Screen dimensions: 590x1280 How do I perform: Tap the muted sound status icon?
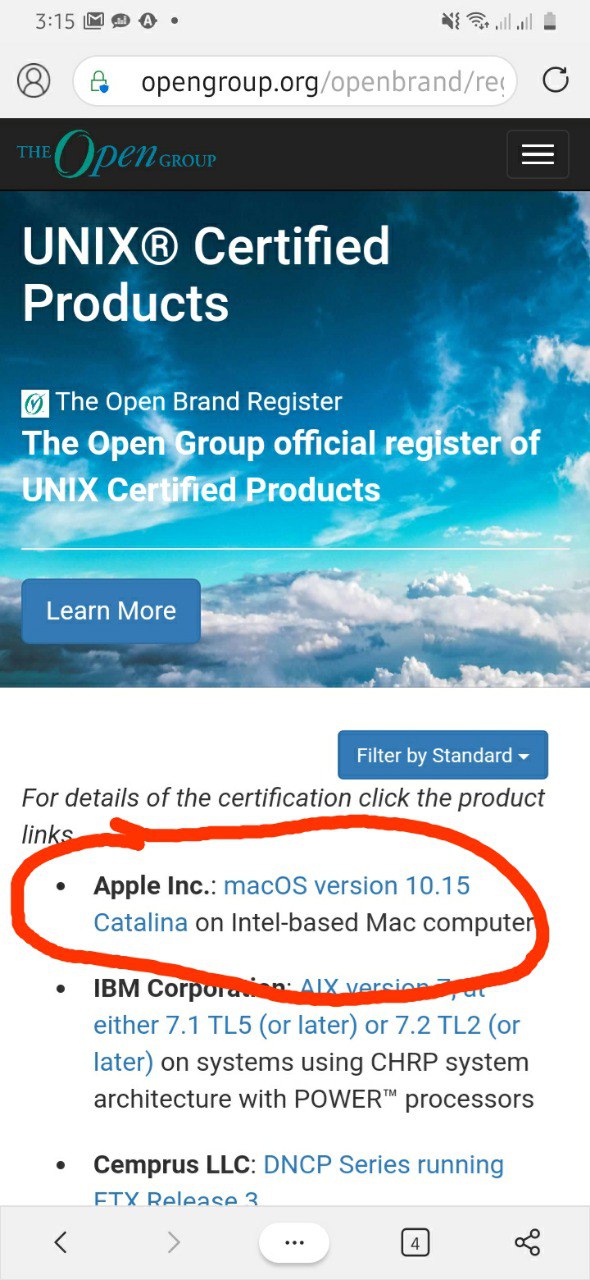(x=450, y=20)
